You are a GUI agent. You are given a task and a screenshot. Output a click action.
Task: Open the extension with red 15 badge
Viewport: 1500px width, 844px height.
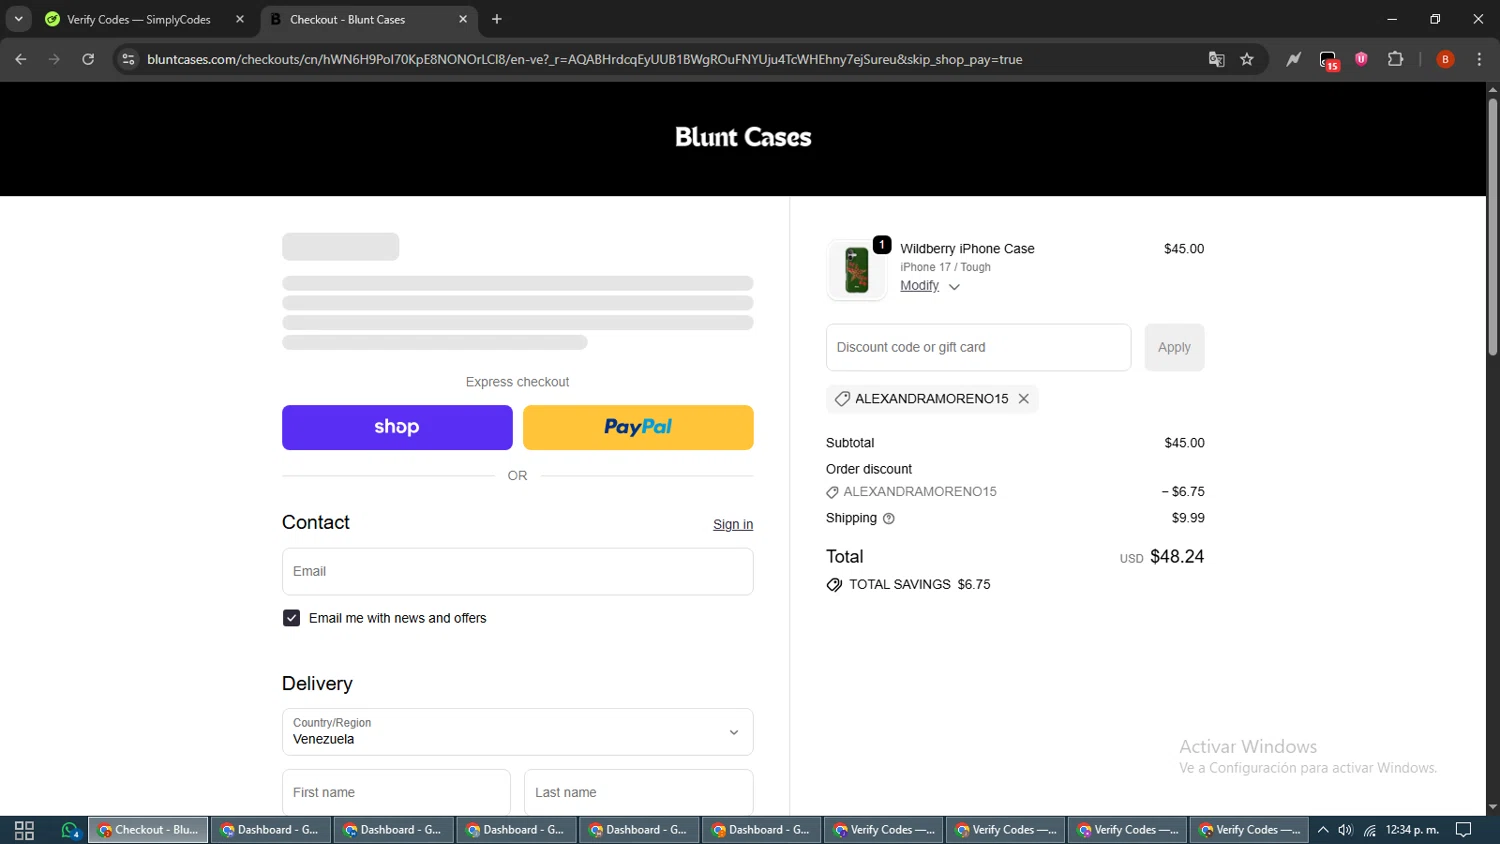[x=1328, y=60]
